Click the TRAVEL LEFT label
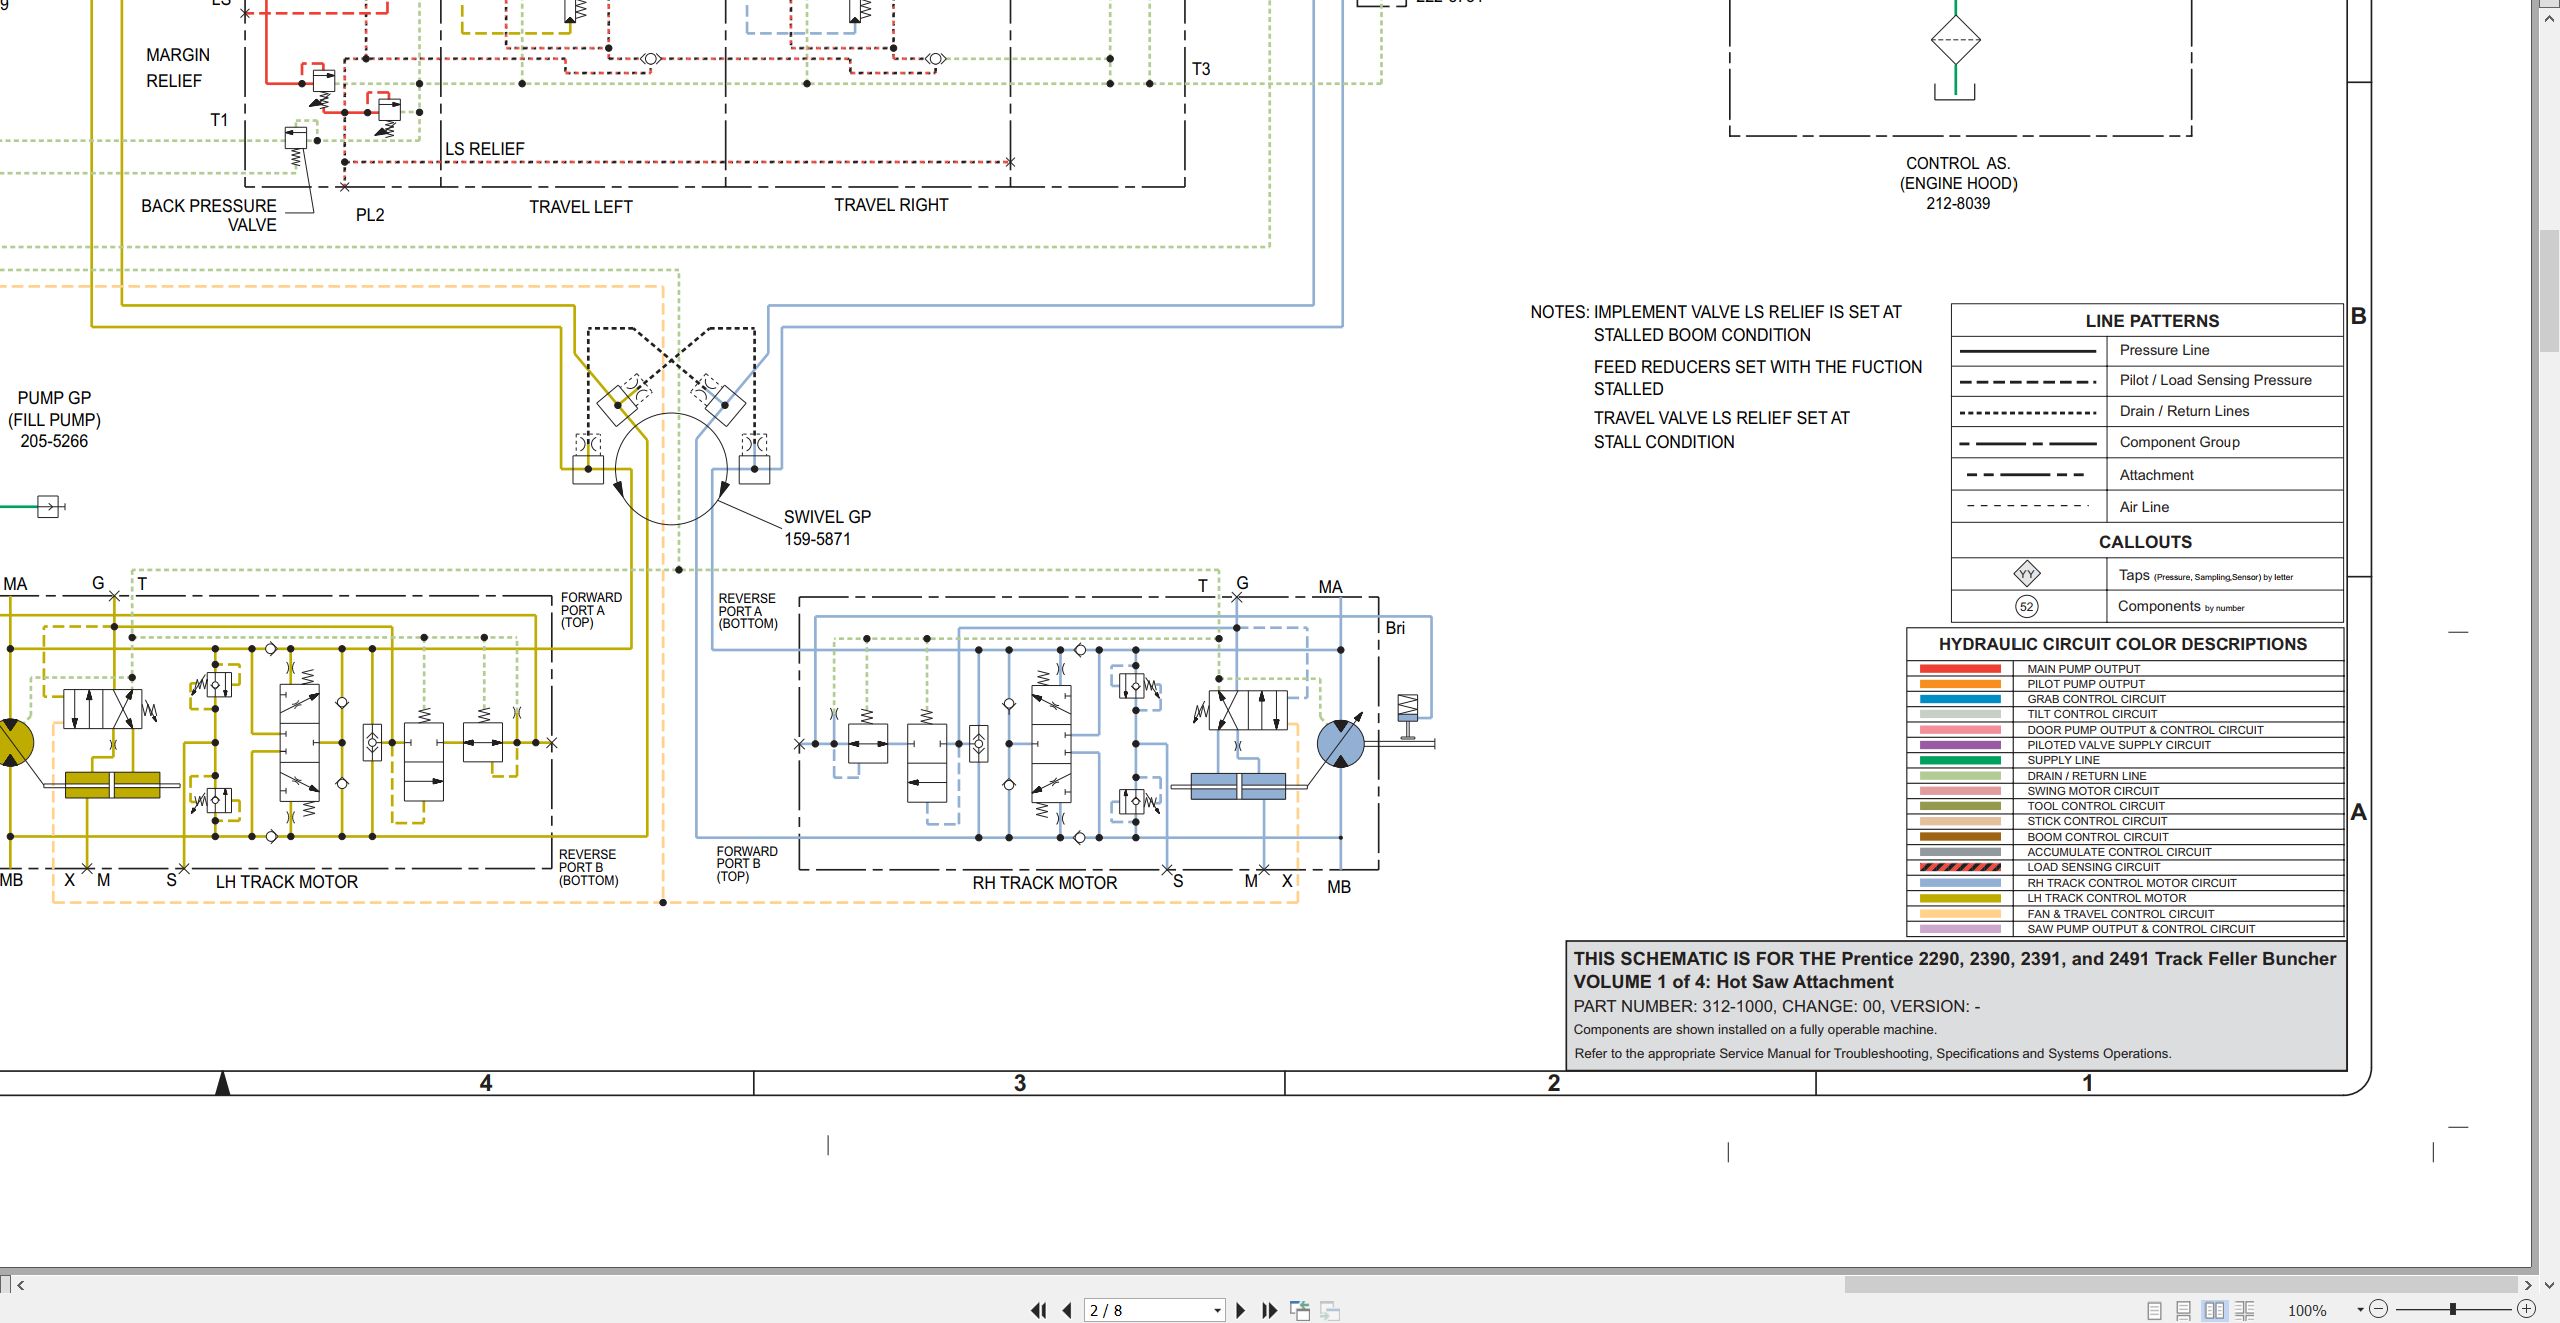 pos(581,207)
